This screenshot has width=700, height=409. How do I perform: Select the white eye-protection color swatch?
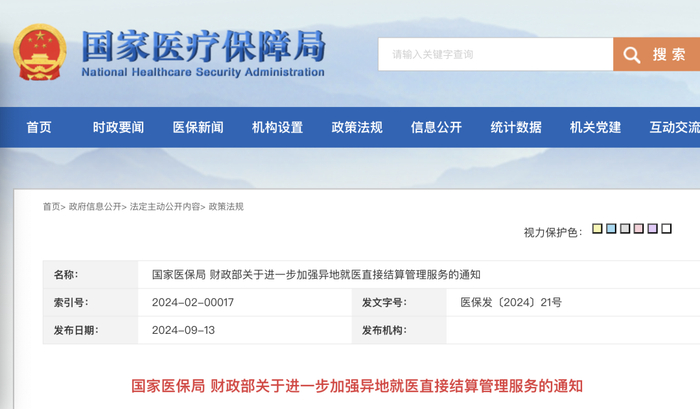pos(667,229)
